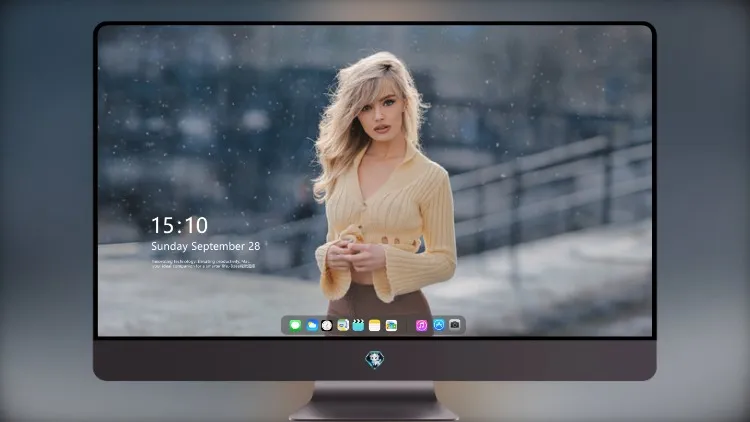Open the Camera app in dock
750x422 pixels.
point(455,325)
